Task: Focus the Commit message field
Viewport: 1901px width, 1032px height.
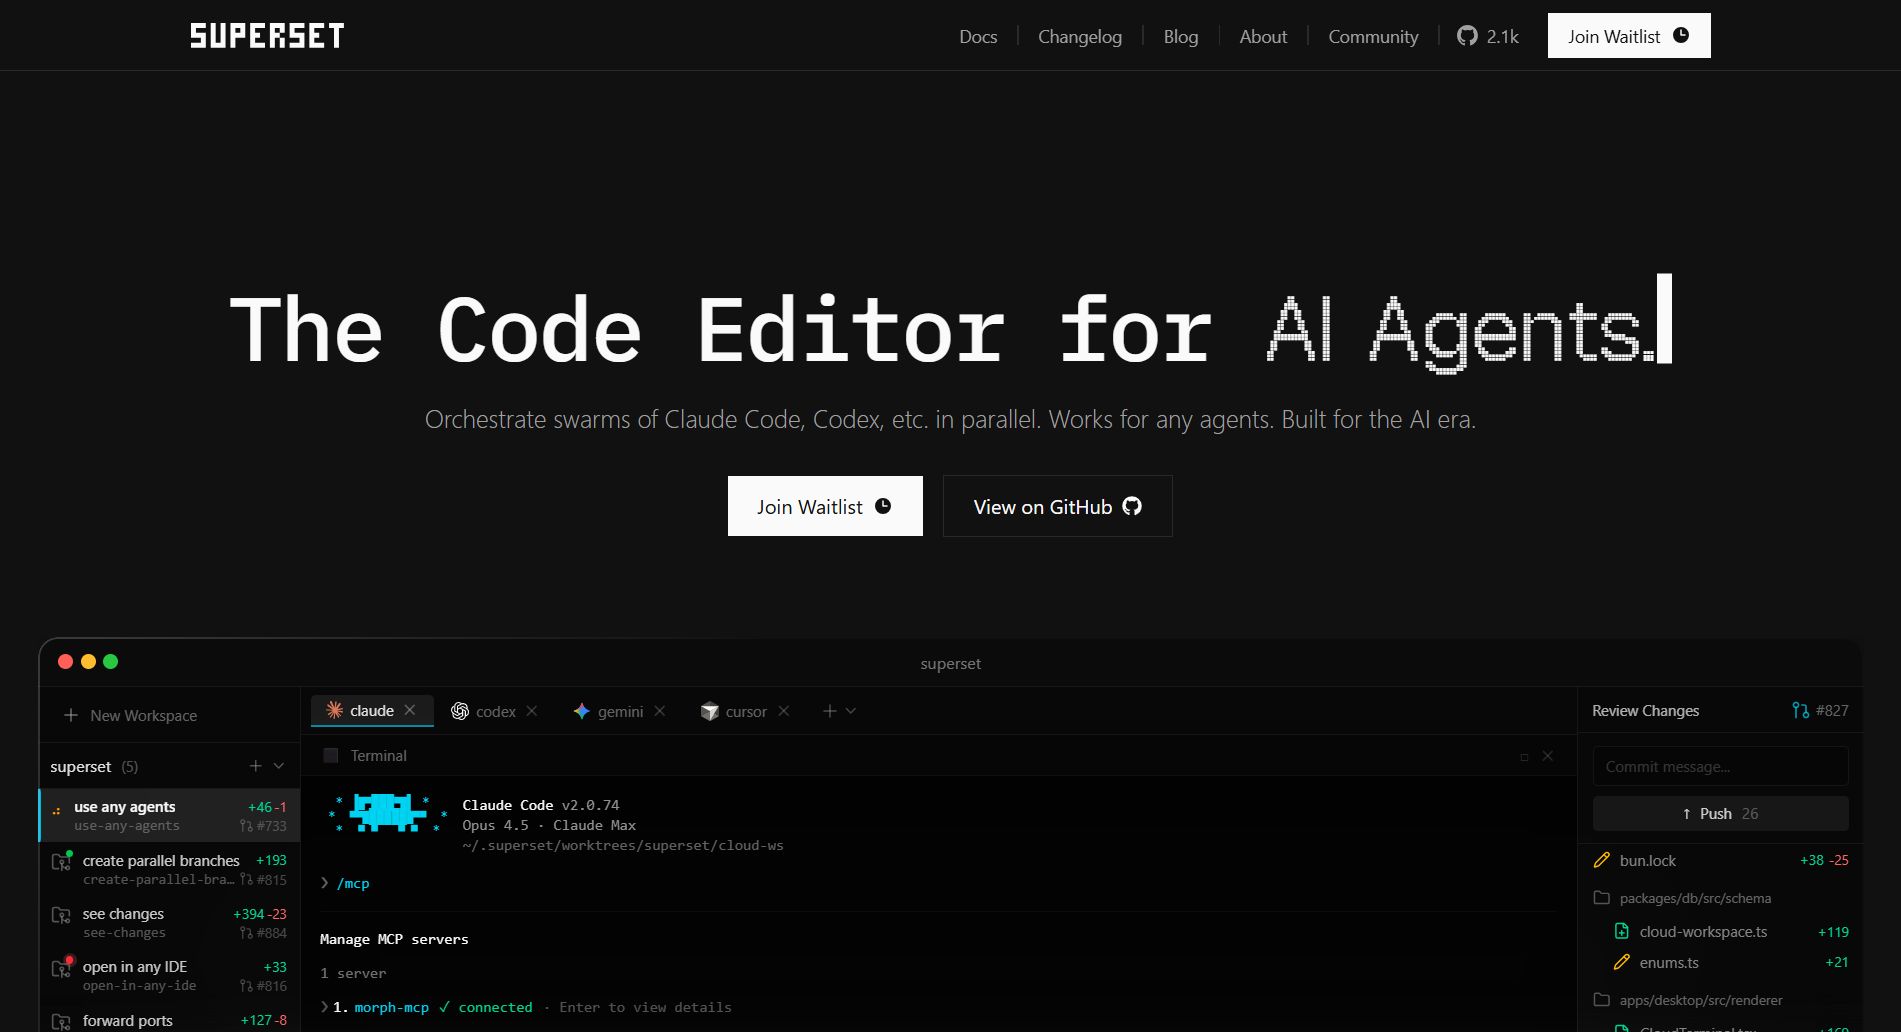Action: (1720, 766)
